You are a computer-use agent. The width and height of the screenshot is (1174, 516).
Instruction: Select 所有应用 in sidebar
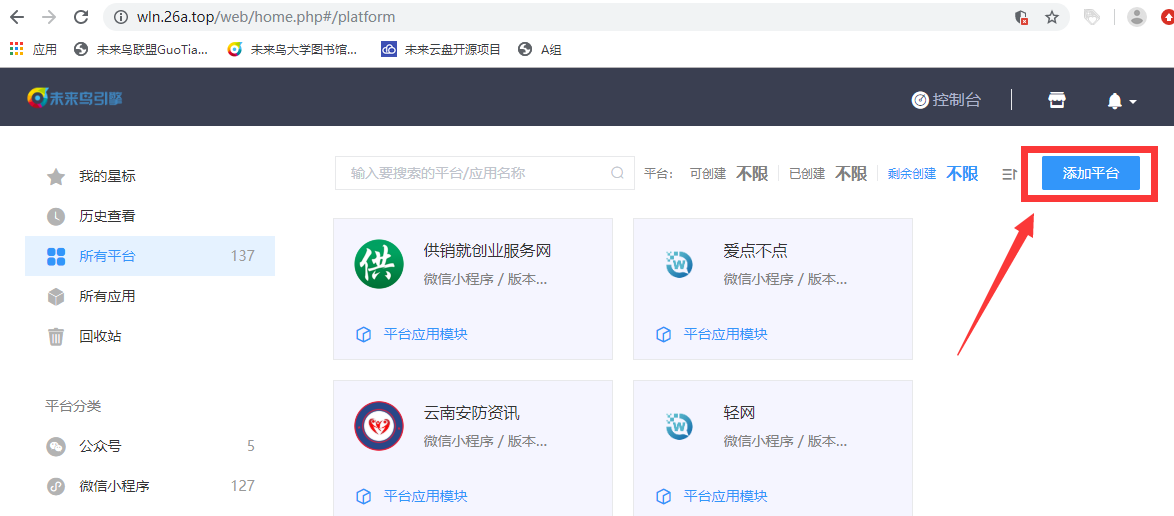pyautogui.click(x=107, y=296)
